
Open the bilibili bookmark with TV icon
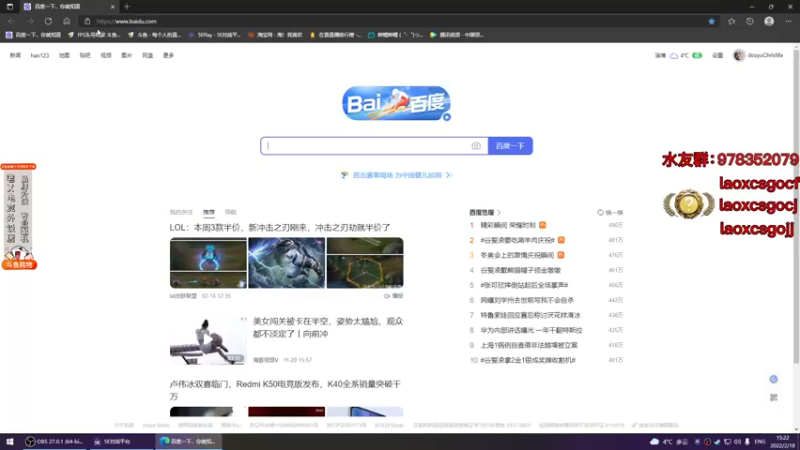pyautogui.click(x=396, y=35)
